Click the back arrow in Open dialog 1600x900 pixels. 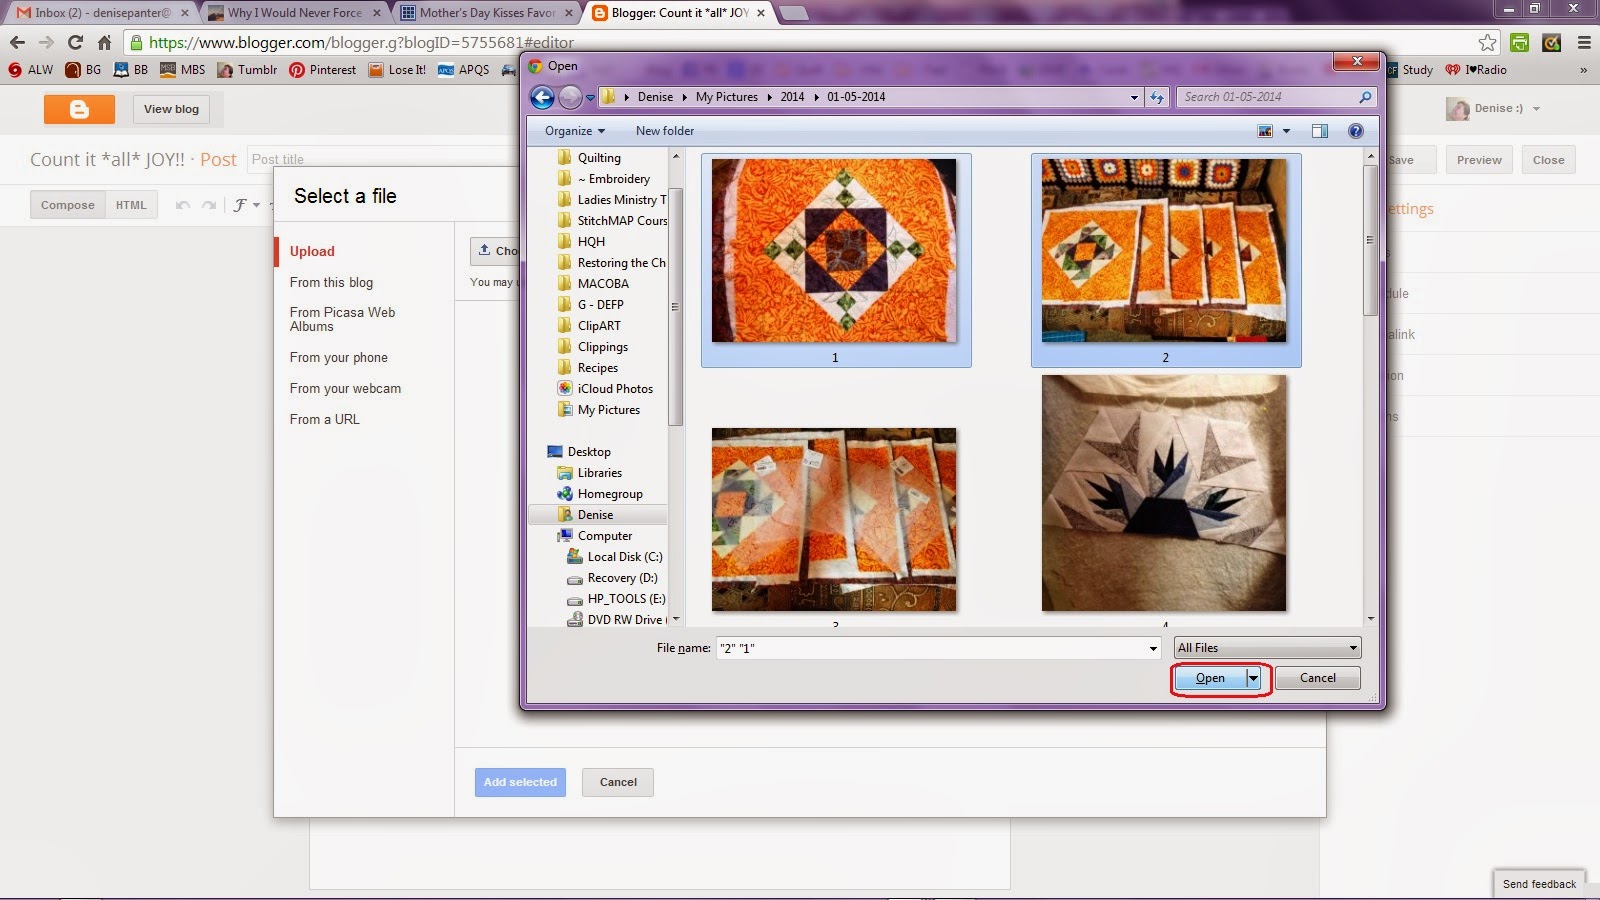click(x=542, y=97)
